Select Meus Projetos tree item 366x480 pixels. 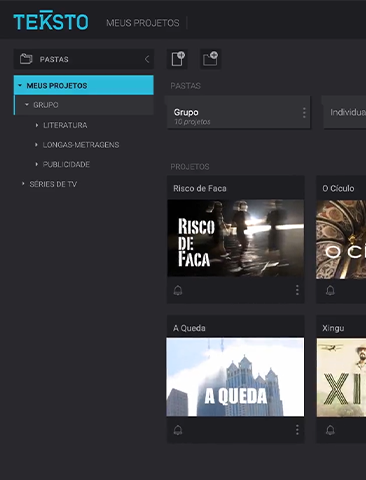click(83, 85)
